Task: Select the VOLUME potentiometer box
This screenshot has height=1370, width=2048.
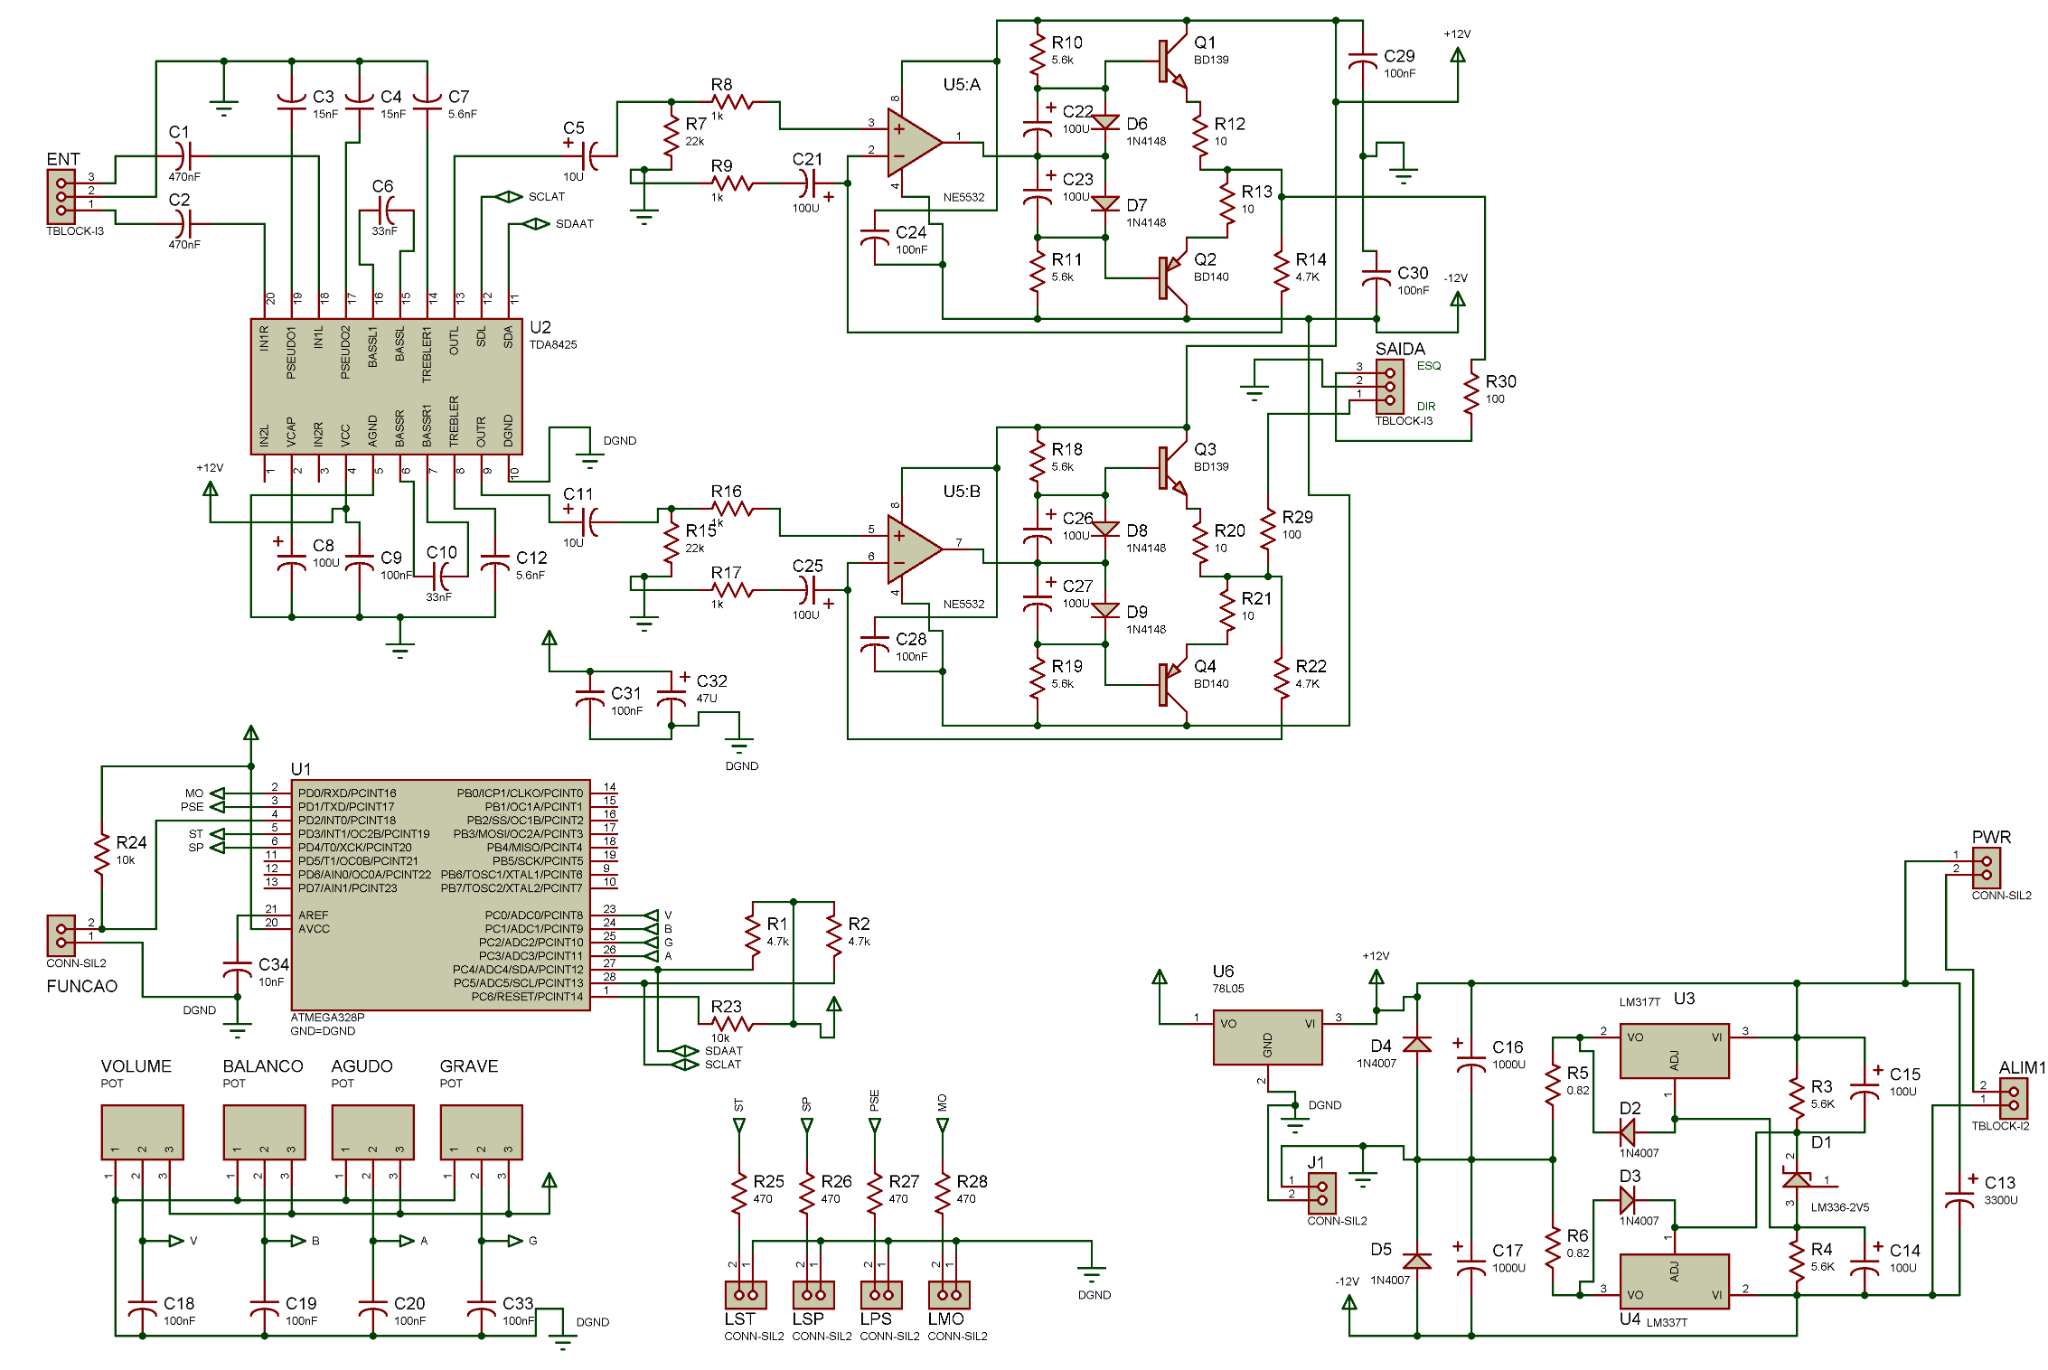Action: click(142, 1132)
